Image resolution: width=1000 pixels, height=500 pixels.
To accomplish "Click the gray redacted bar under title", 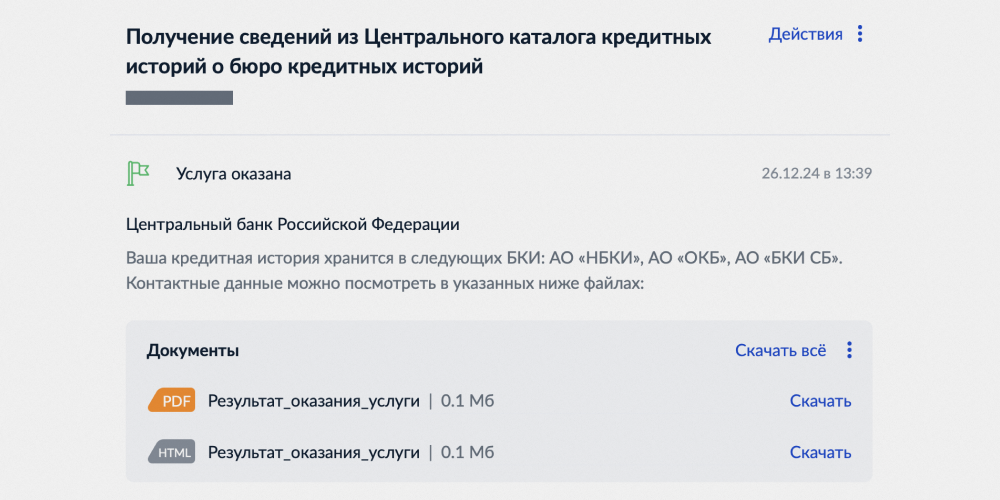I will point(179,98).
